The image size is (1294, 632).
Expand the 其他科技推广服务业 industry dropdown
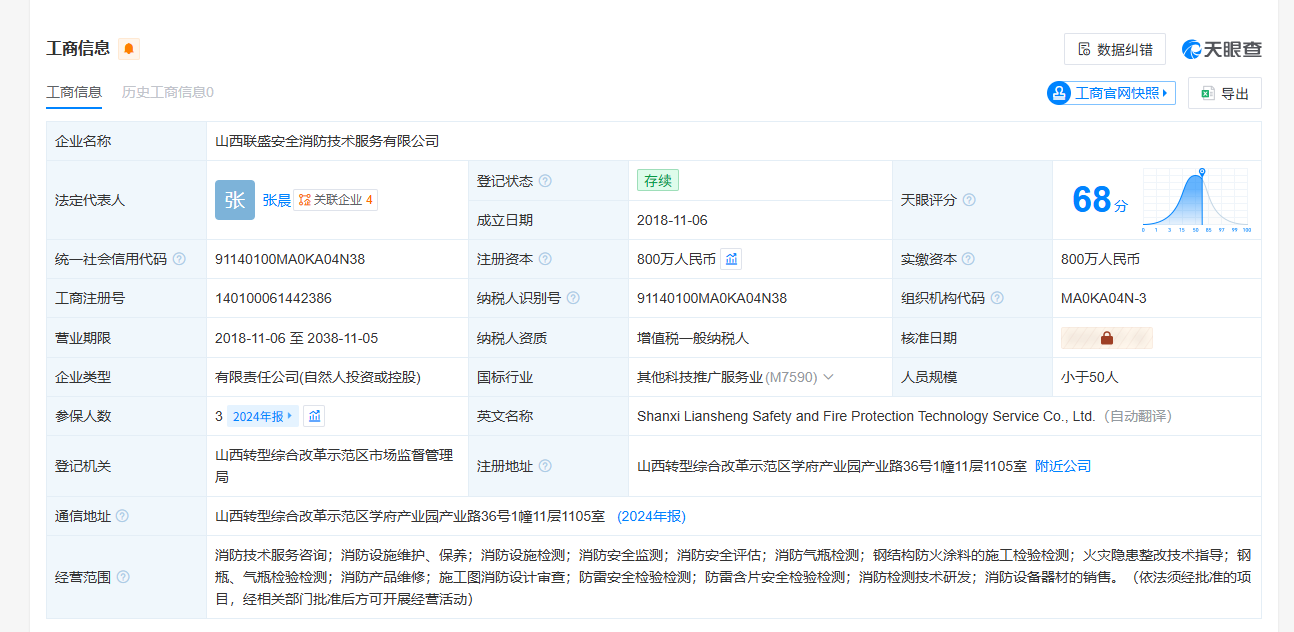coord(828,377)
